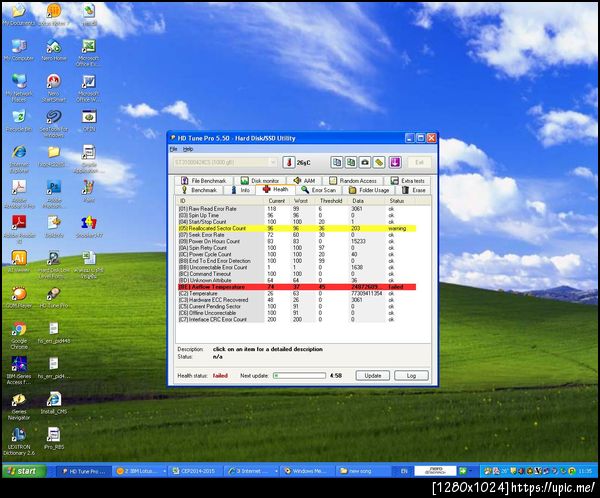Click the Threshold column header

tap(331, 201)
